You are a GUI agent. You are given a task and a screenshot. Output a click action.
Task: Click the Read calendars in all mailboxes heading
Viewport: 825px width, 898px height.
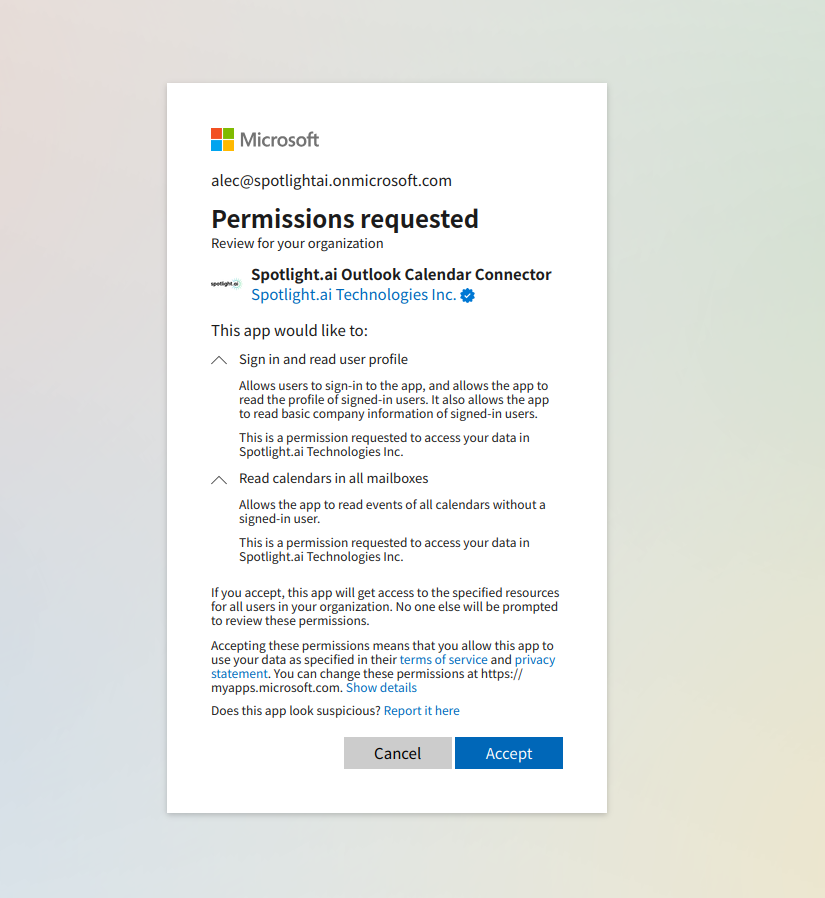pyautogui.click(x=334, y=479)
